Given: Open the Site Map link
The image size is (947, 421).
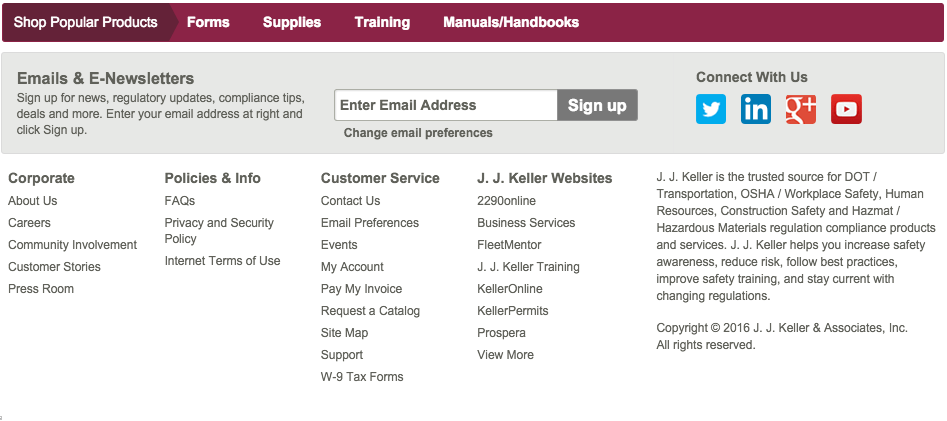Looking at the screenshot, I should pos(344,333).
